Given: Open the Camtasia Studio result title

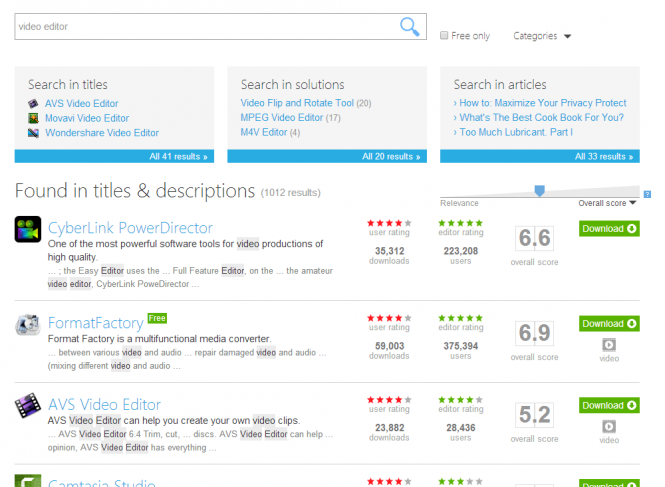Looking at the screenshot, I should (102, 482).
